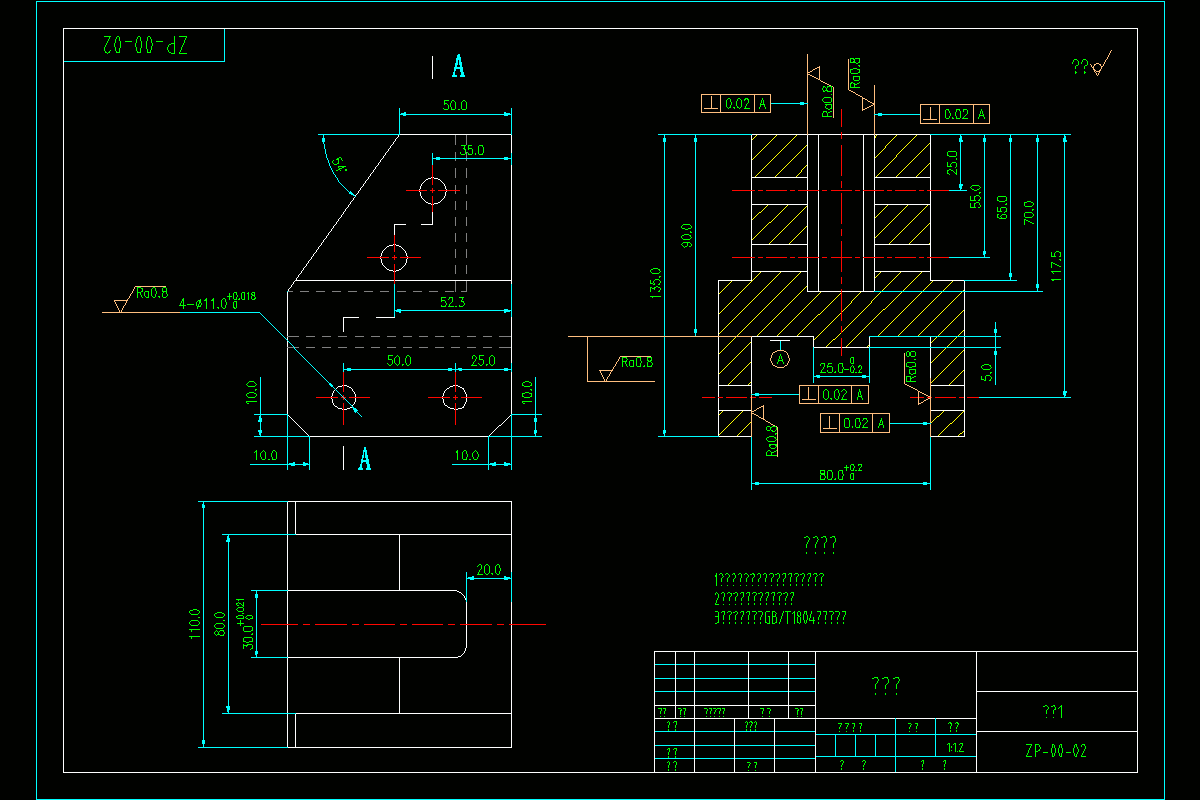The image size is (1200, 800).
Task: Select the 70.0 vertical dimension text
Action: tap(1029, 213)
